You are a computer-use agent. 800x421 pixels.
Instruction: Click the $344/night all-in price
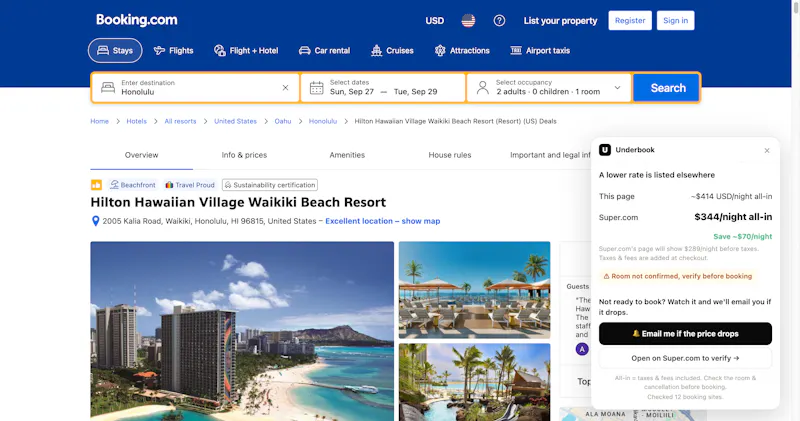tap(733, 217)
